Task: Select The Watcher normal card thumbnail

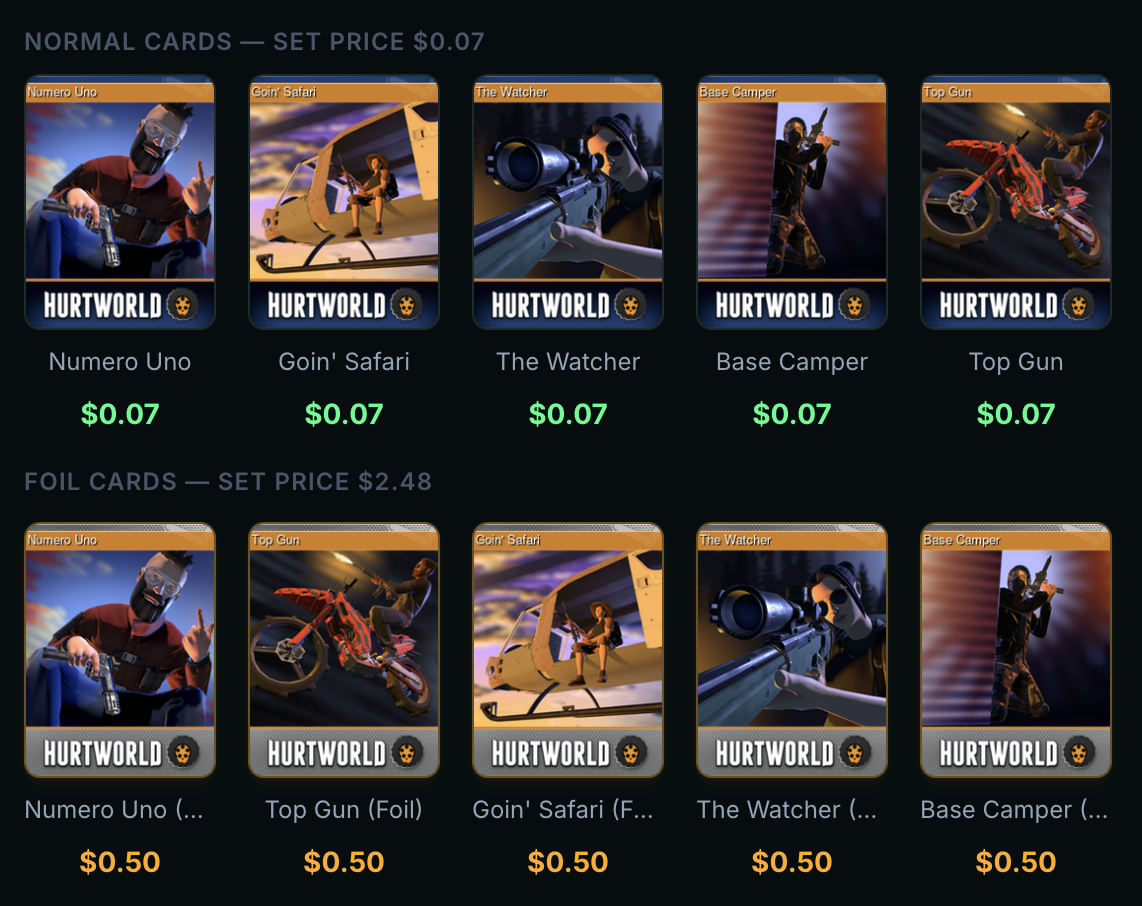Action: [568, 202]
